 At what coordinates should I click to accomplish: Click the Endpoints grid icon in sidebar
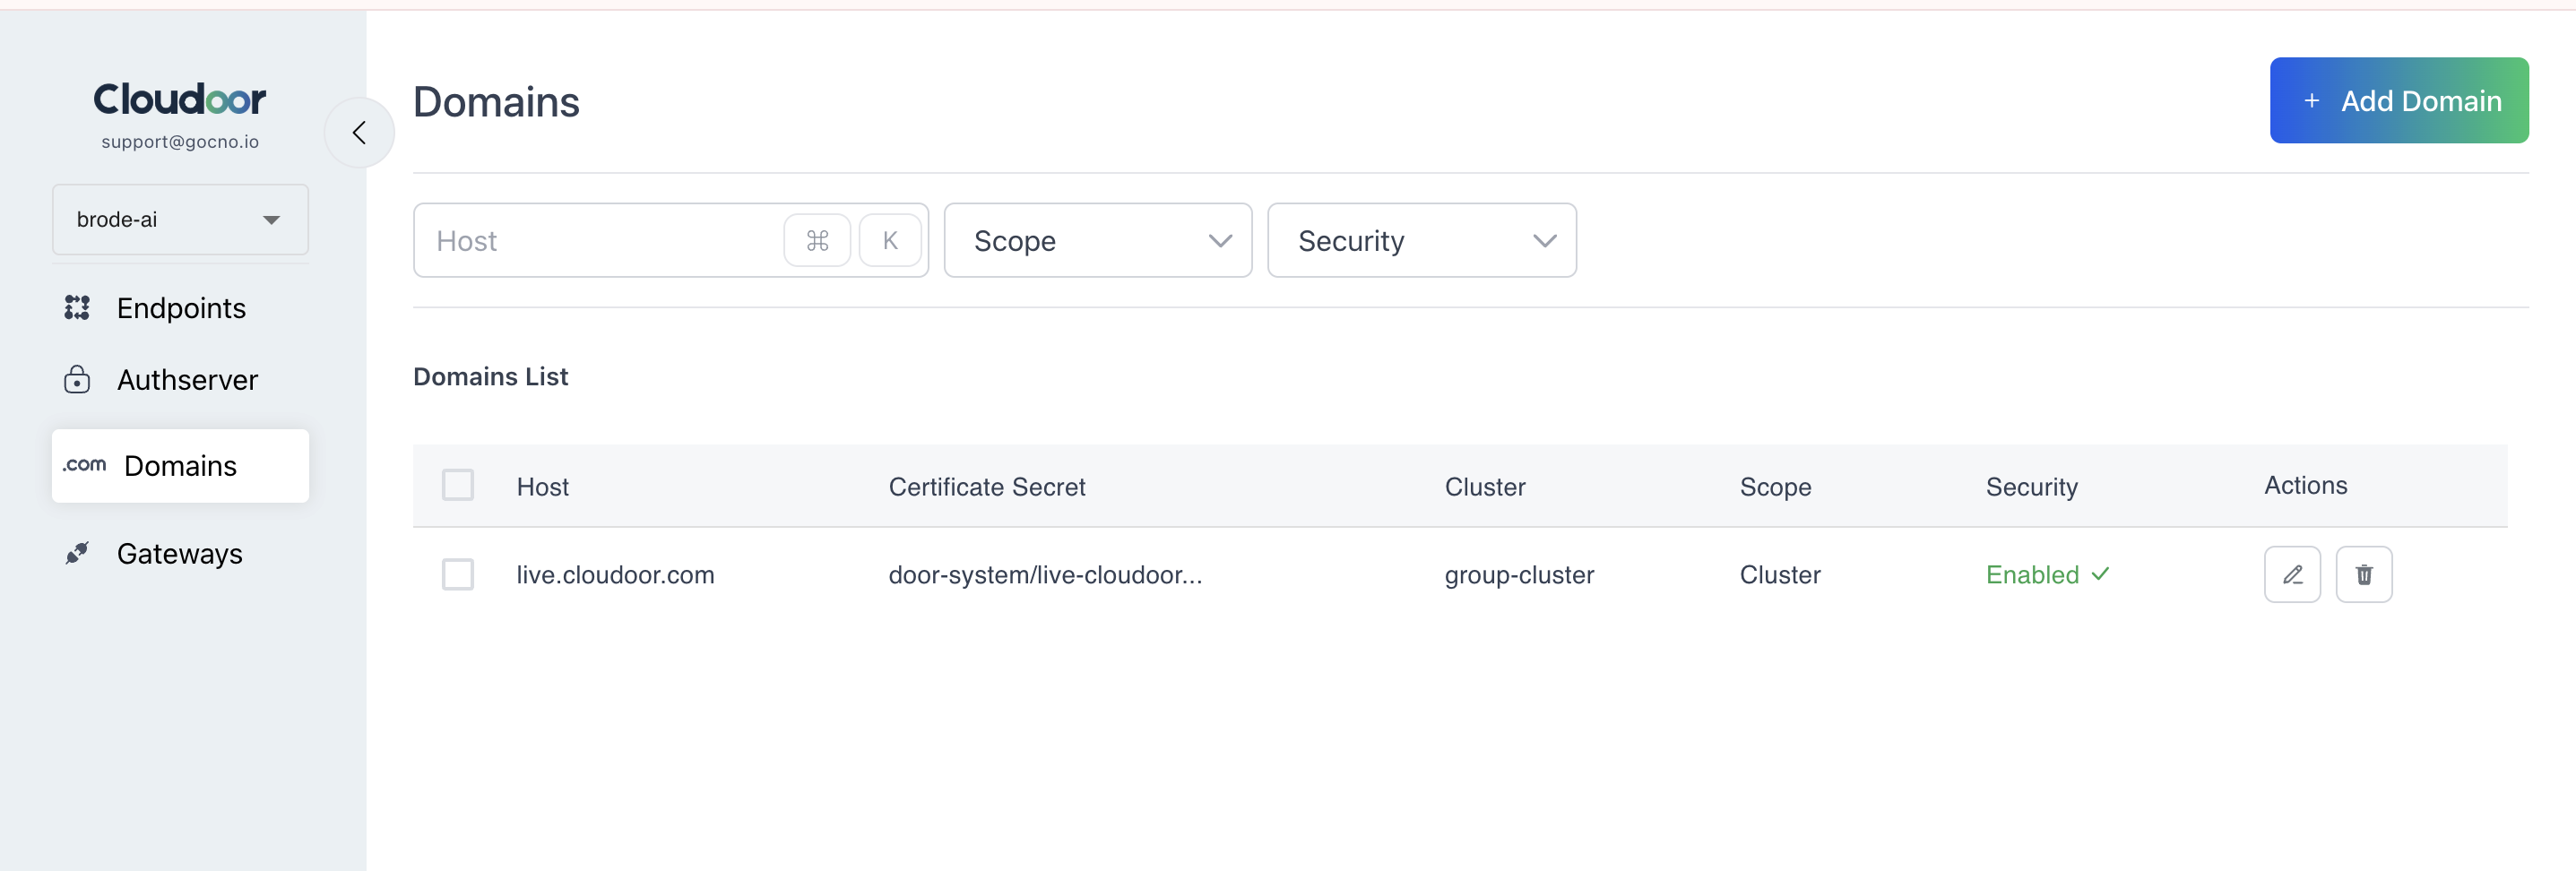(x=77, y=308)
